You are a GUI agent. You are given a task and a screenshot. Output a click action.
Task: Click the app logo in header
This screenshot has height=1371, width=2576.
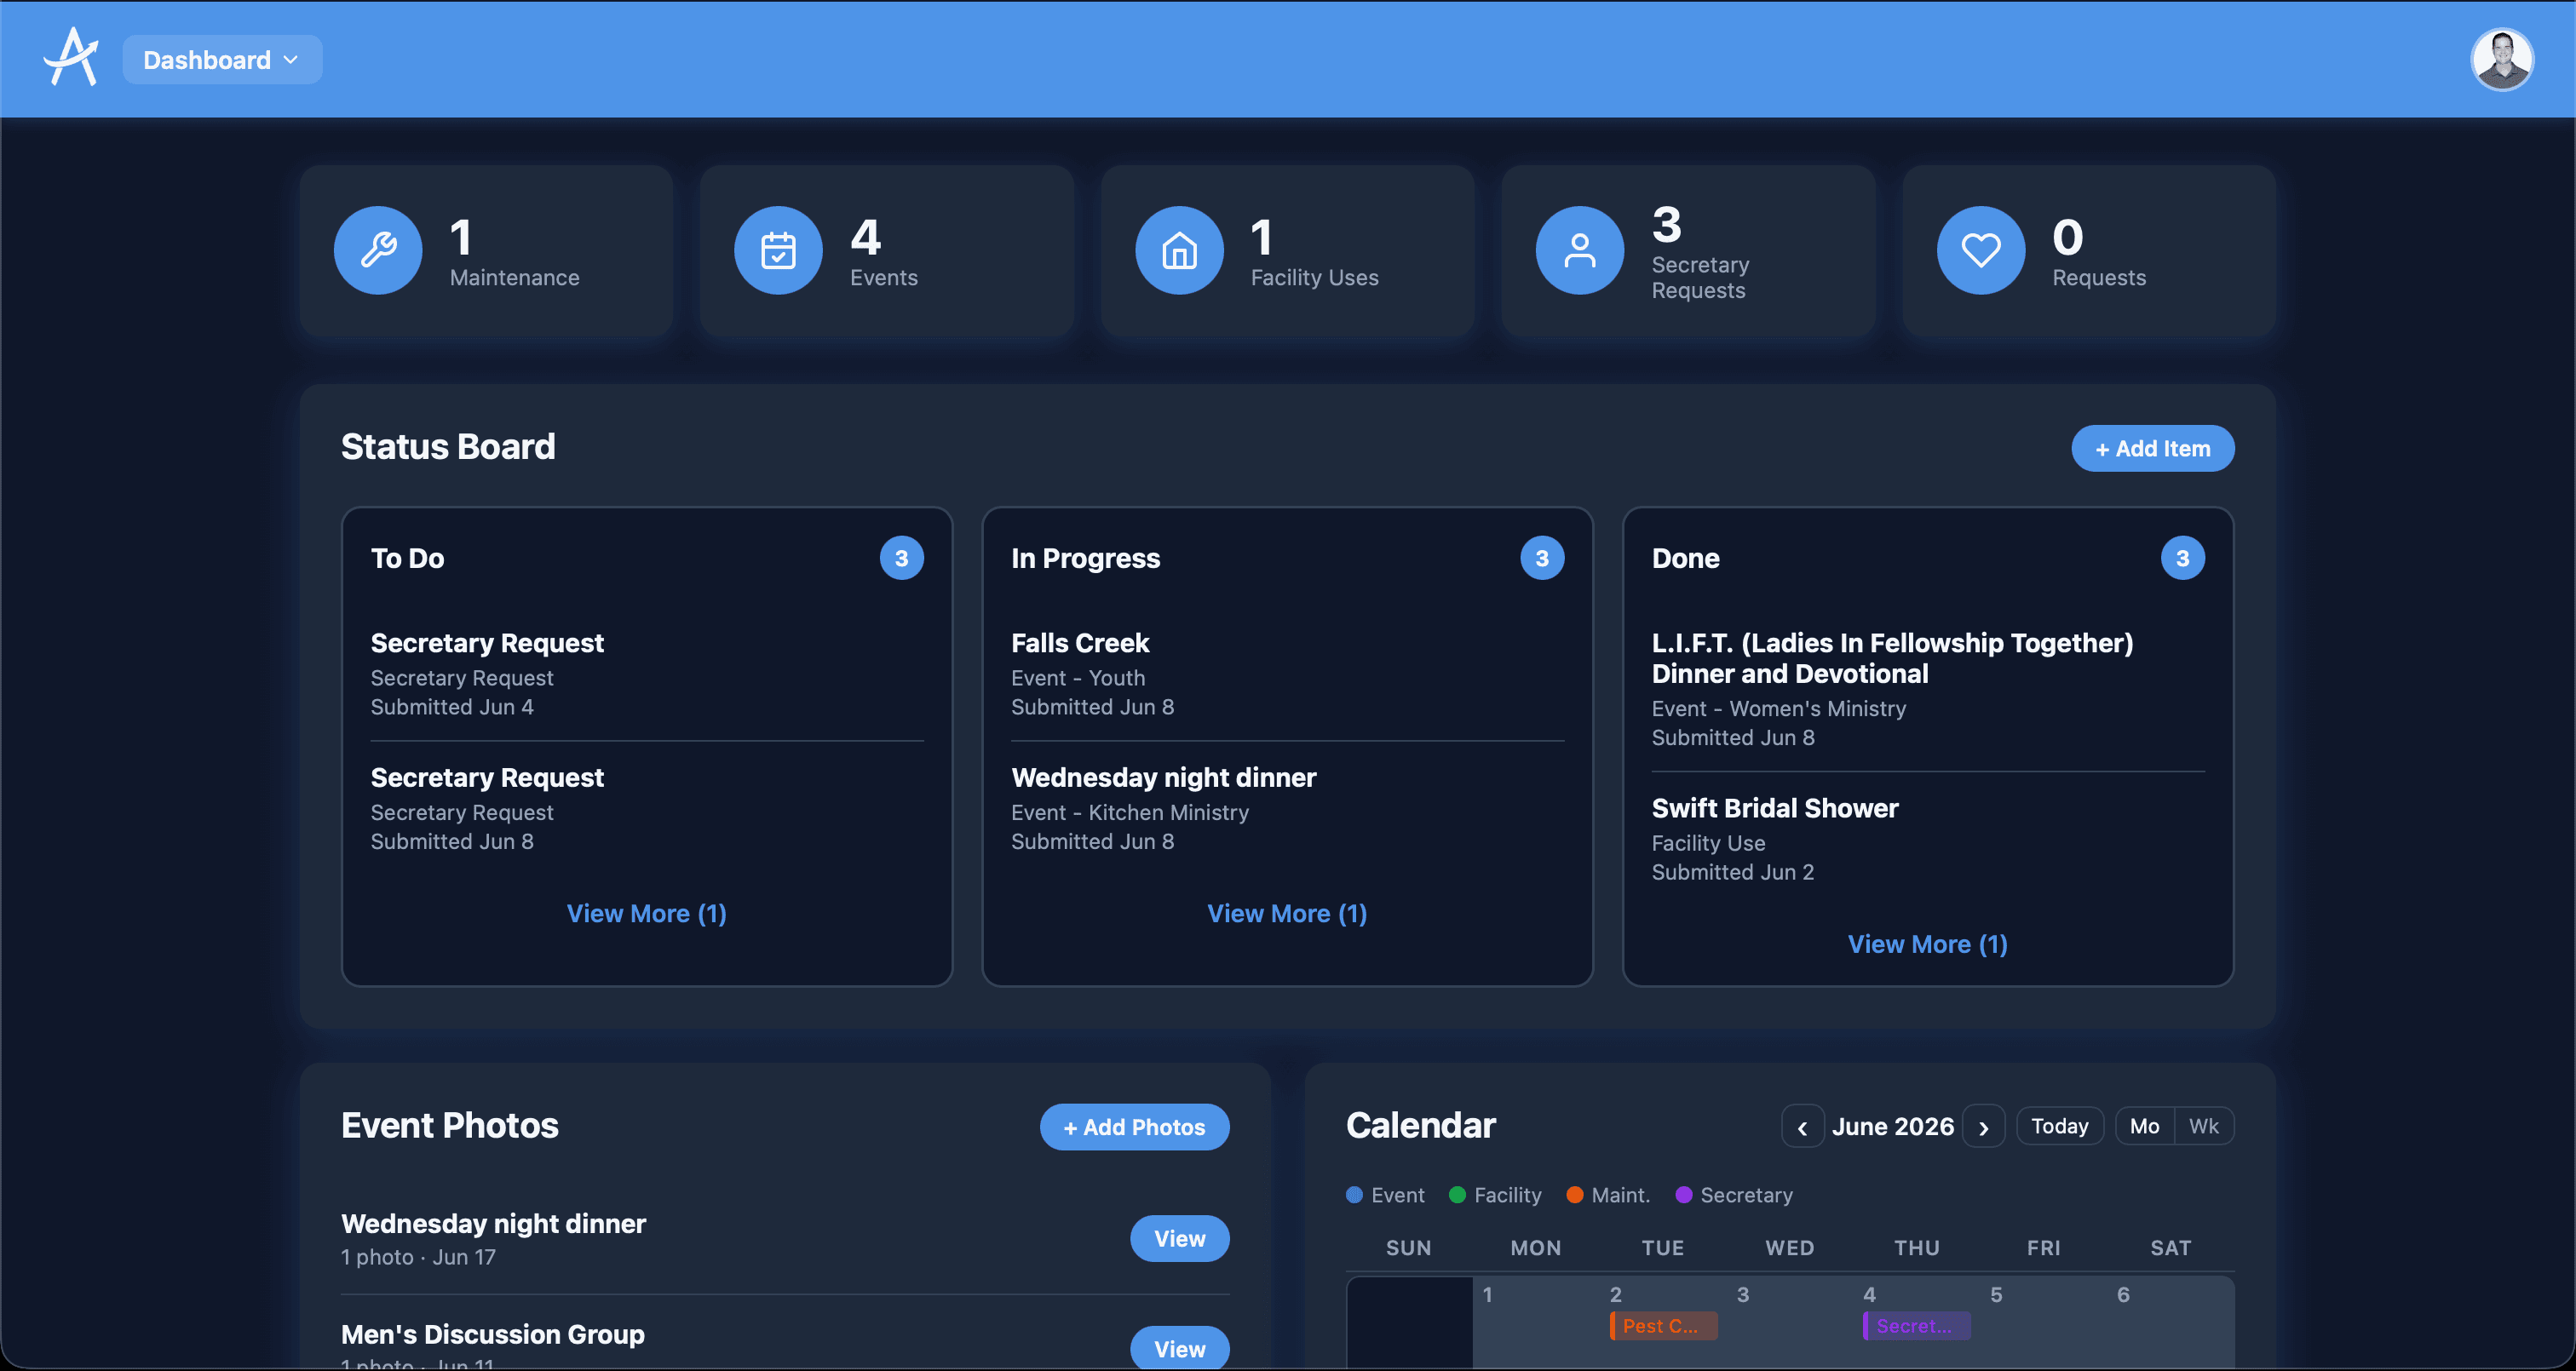click(x=71, y=57)
